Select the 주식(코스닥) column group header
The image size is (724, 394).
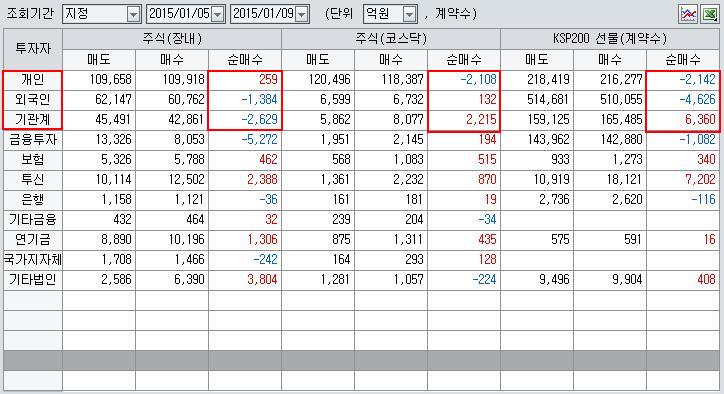(391, 39)
